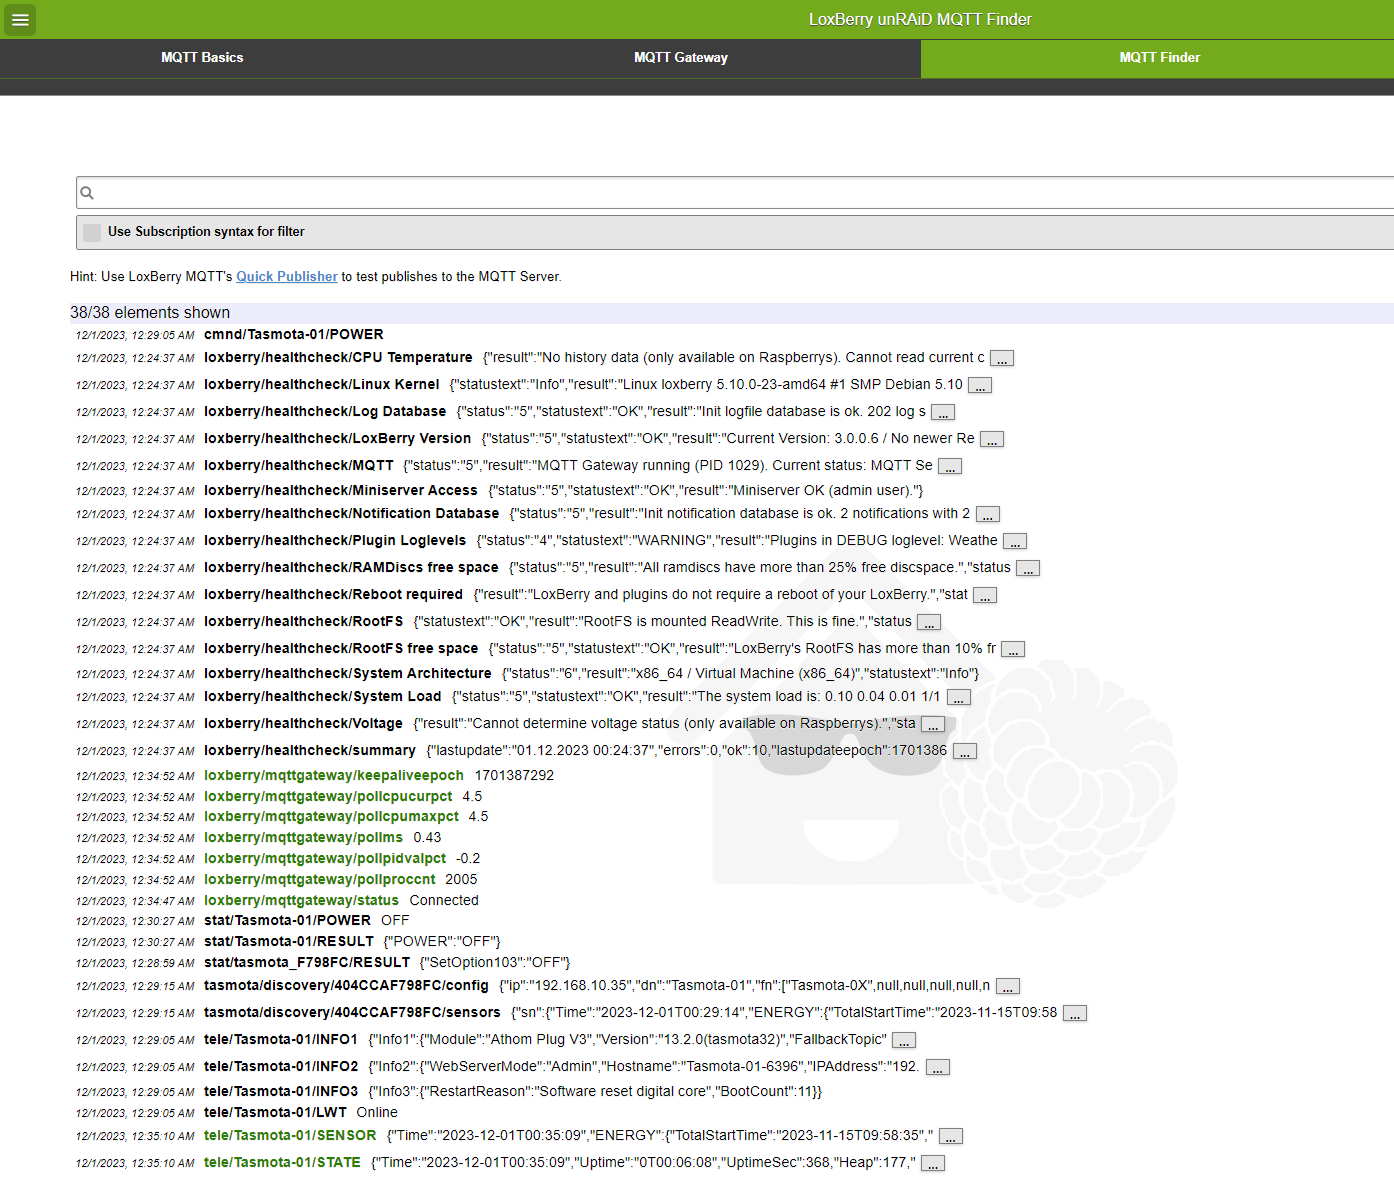Expand the CPU Temperature payload
Screen dimensions: 1394x1180
click(1001, 359)
